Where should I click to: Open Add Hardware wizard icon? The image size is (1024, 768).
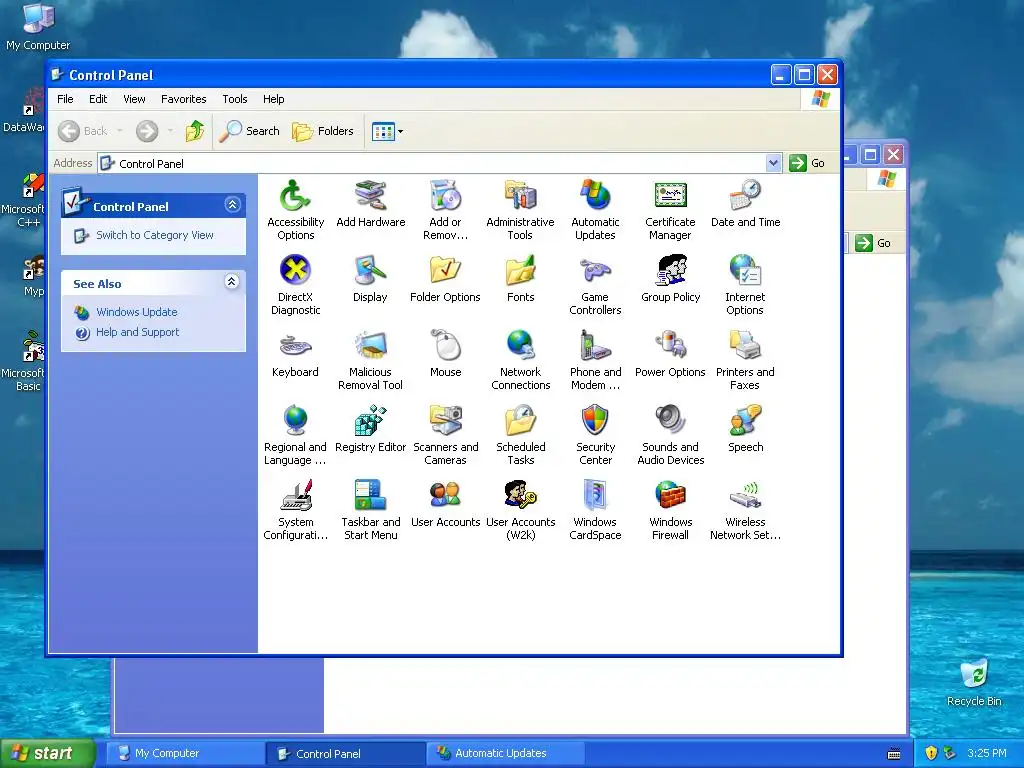pyautogui.click(x=370, y=195)
